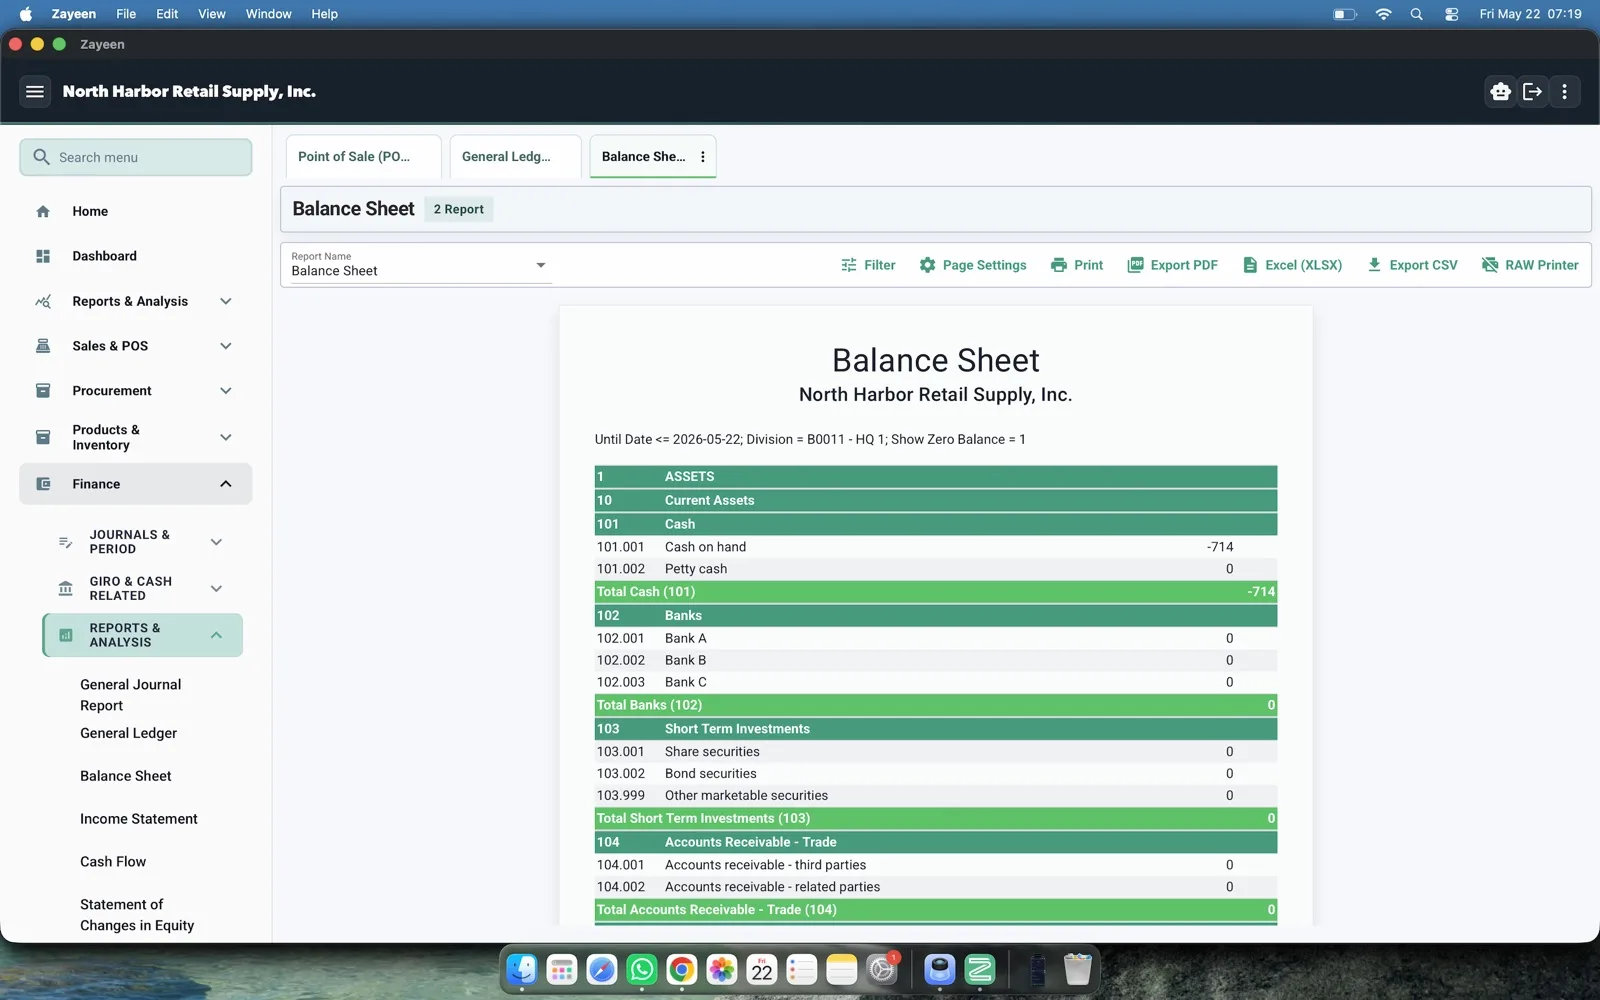Screen dimensions: 1600x1000
Task: Open the hamburger menu icon
Action: pos(35,92)
